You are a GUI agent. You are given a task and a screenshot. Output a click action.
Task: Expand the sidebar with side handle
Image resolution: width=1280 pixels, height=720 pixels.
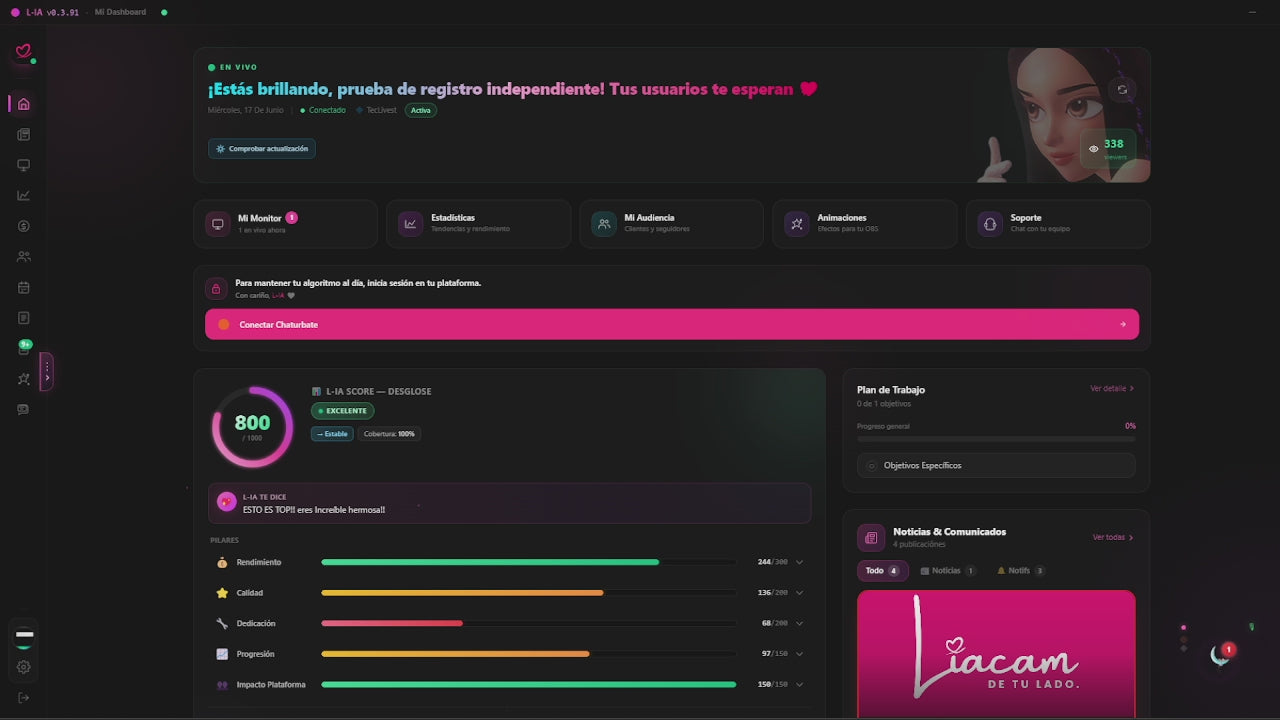pos(46,372)
